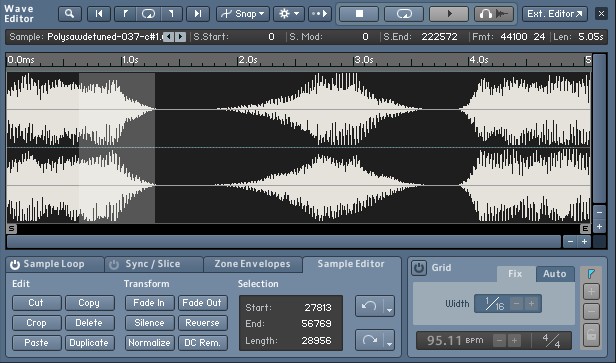This screenshot has width=616, height=363.
Task: Click the auto-pre-listen arrow dots button
Action: pyautogui.click(x=320, y=14)
